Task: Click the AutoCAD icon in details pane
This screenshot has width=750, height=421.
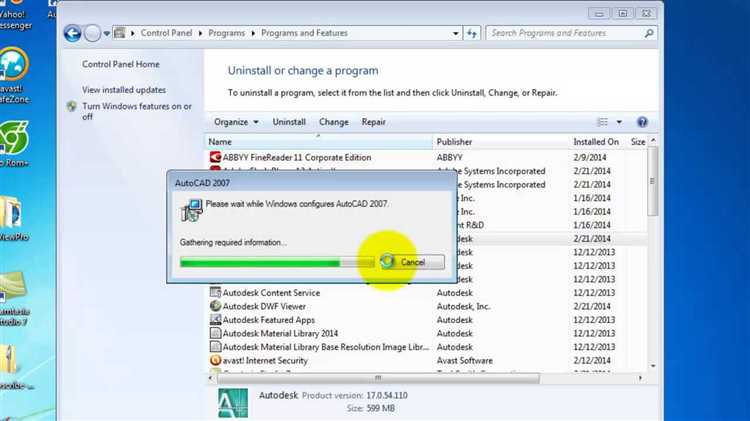Action: [x=233, y=403]
